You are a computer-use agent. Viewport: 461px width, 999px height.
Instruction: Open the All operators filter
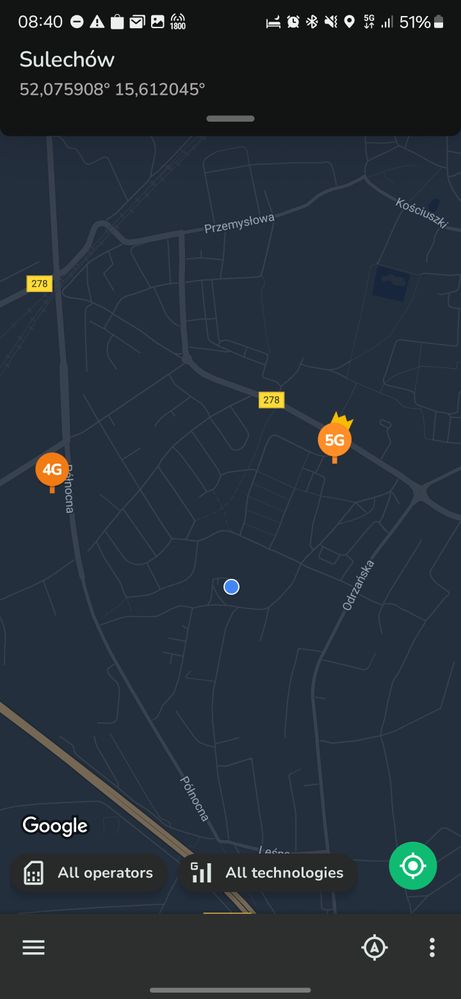click(x=89, y=873)
